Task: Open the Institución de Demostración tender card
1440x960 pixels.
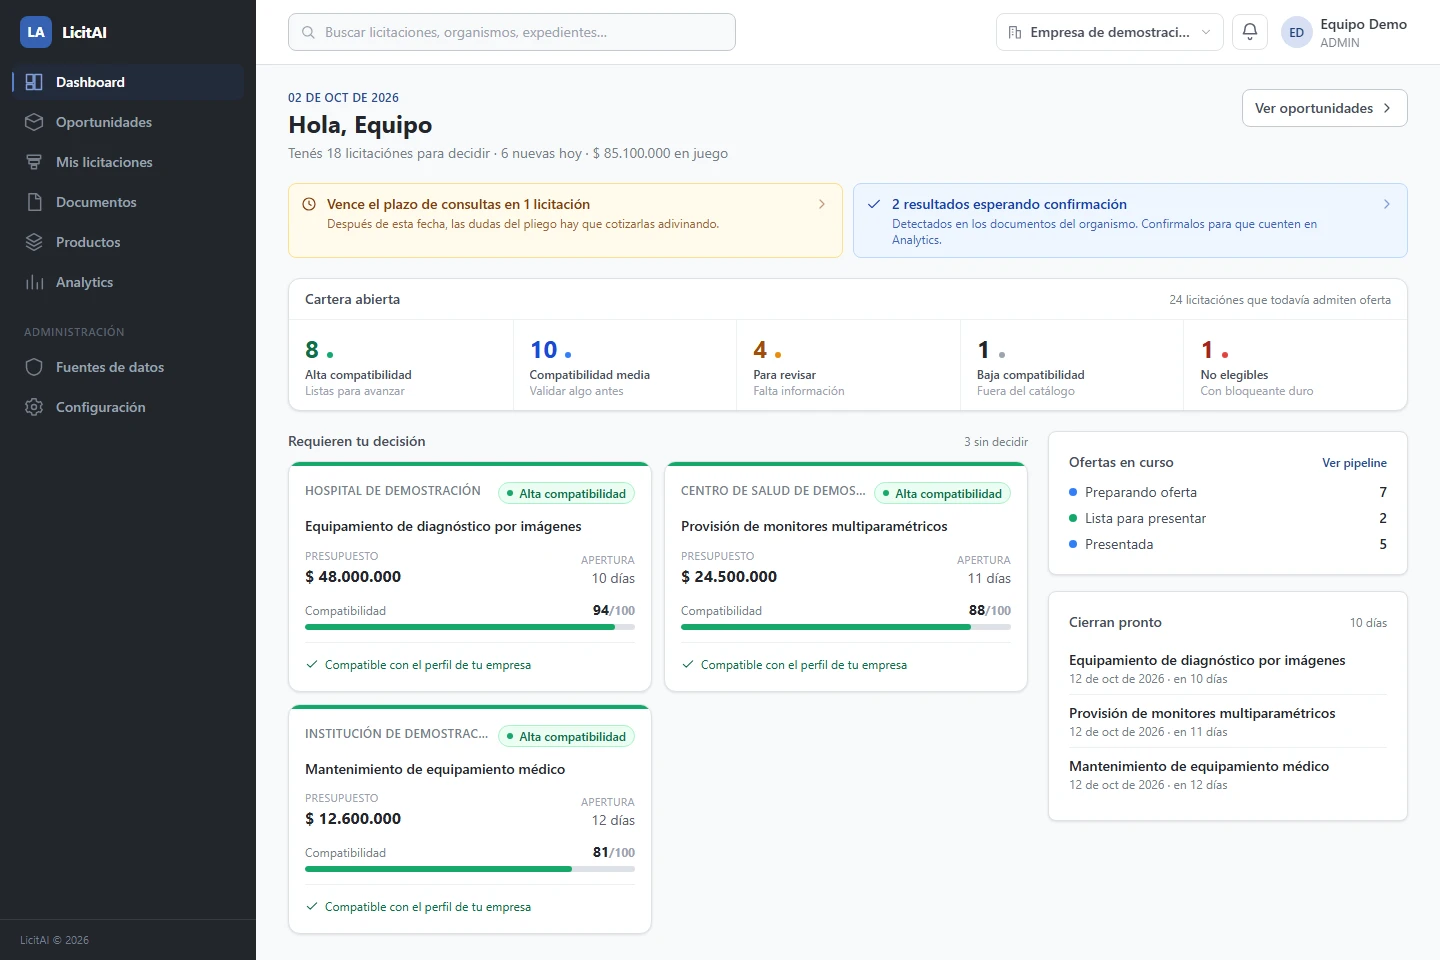Action: (470, 819)
